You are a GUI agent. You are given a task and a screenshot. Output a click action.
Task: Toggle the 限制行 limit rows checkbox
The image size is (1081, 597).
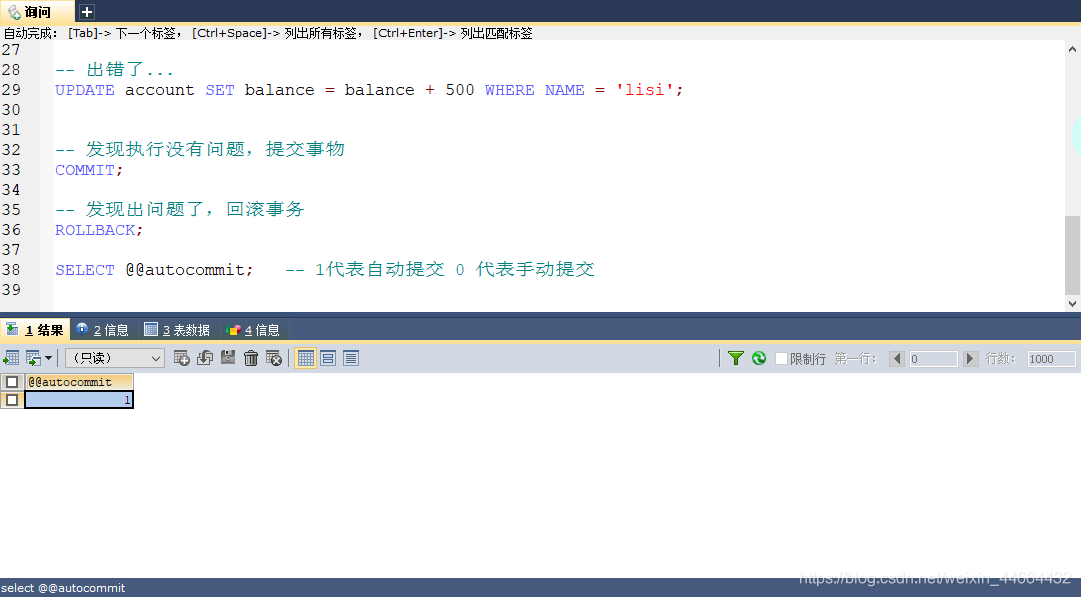[x=781, y=358]
